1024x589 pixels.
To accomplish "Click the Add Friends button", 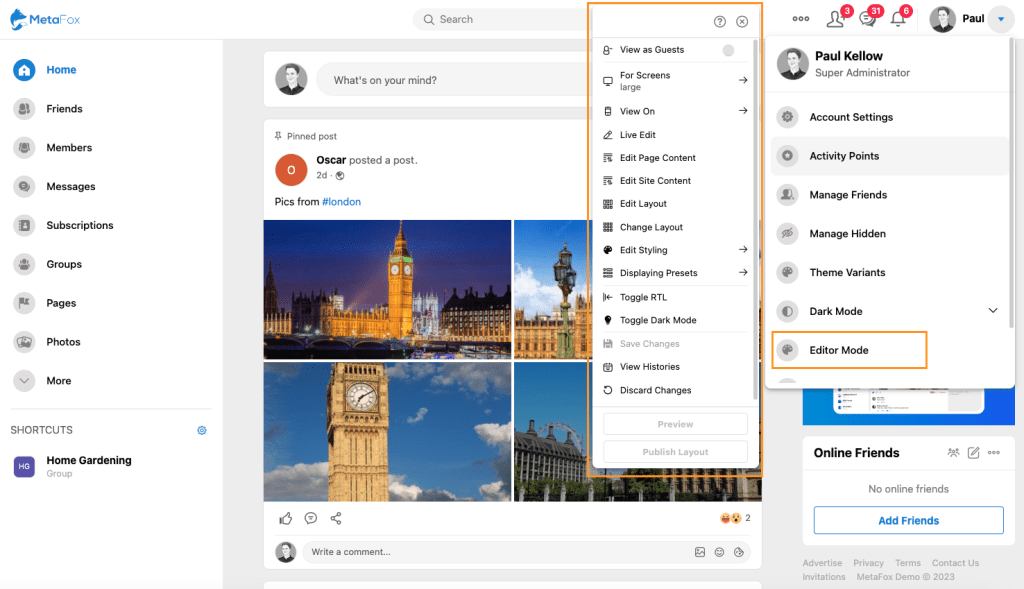I will pyautogui.click(x=908, y=520).
